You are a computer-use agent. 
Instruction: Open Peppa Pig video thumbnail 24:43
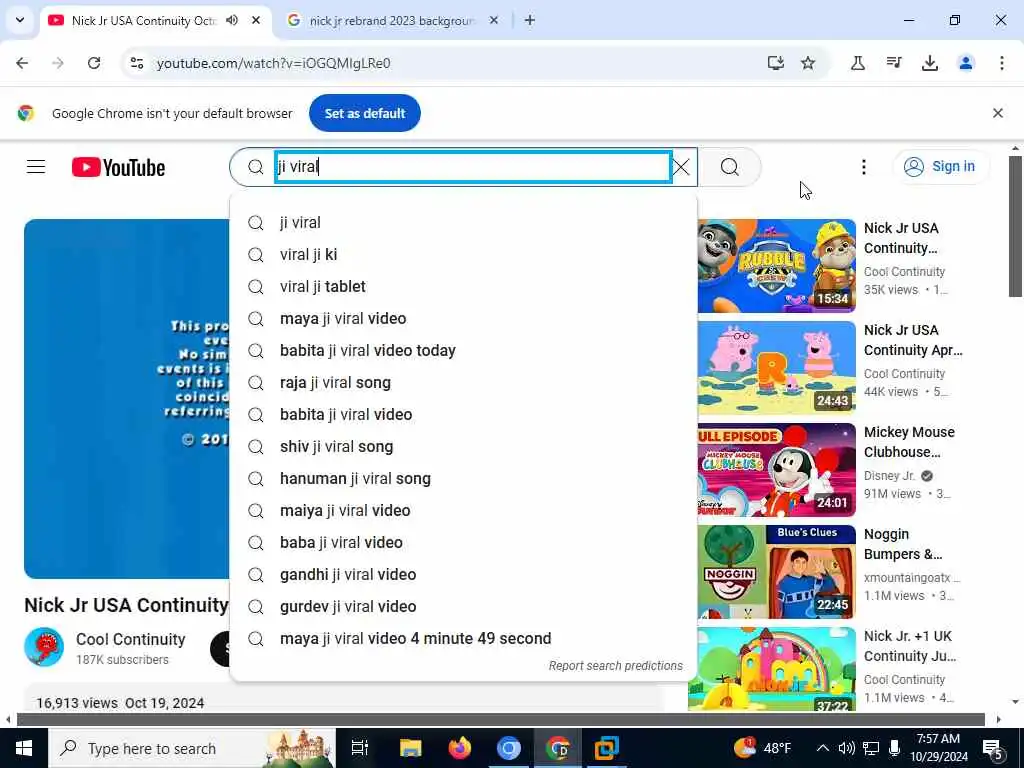click(x=776, y=368)
